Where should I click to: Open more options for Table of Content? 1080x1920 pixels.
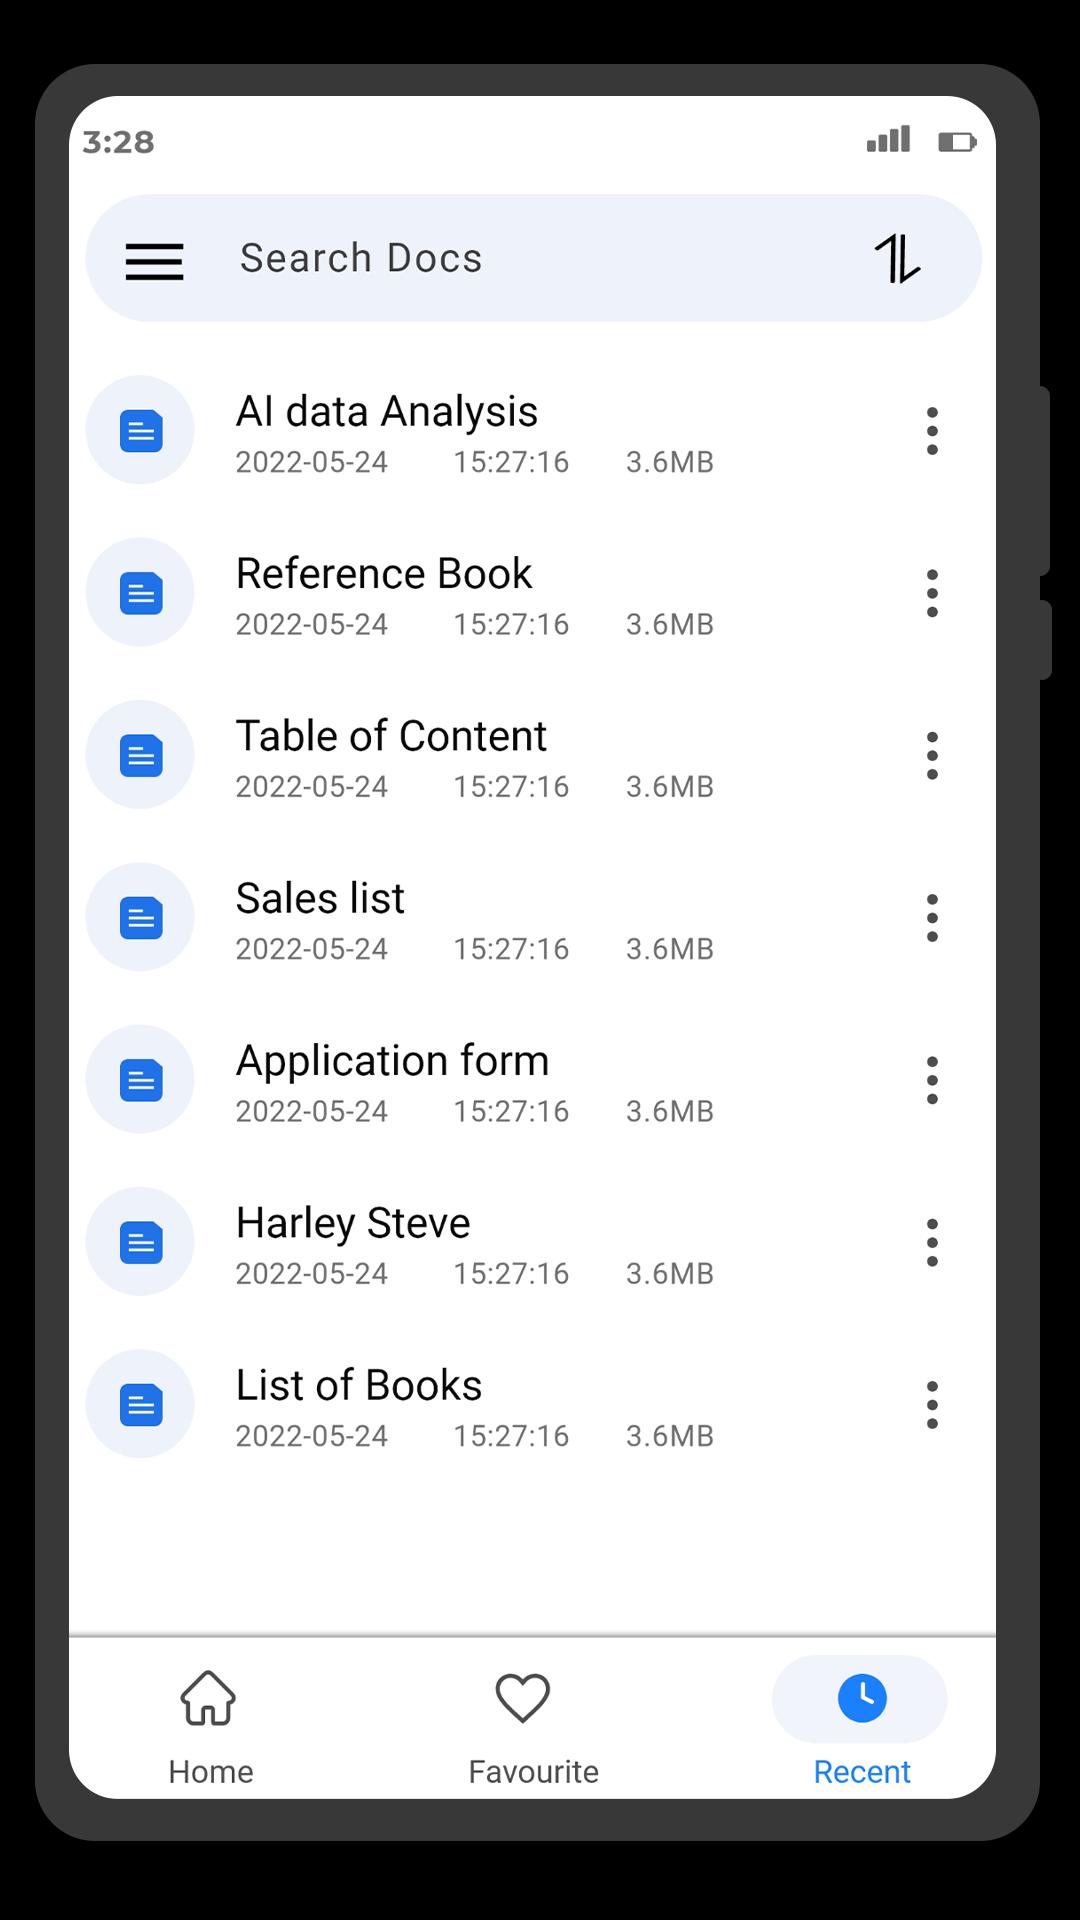tap(932, 755)
